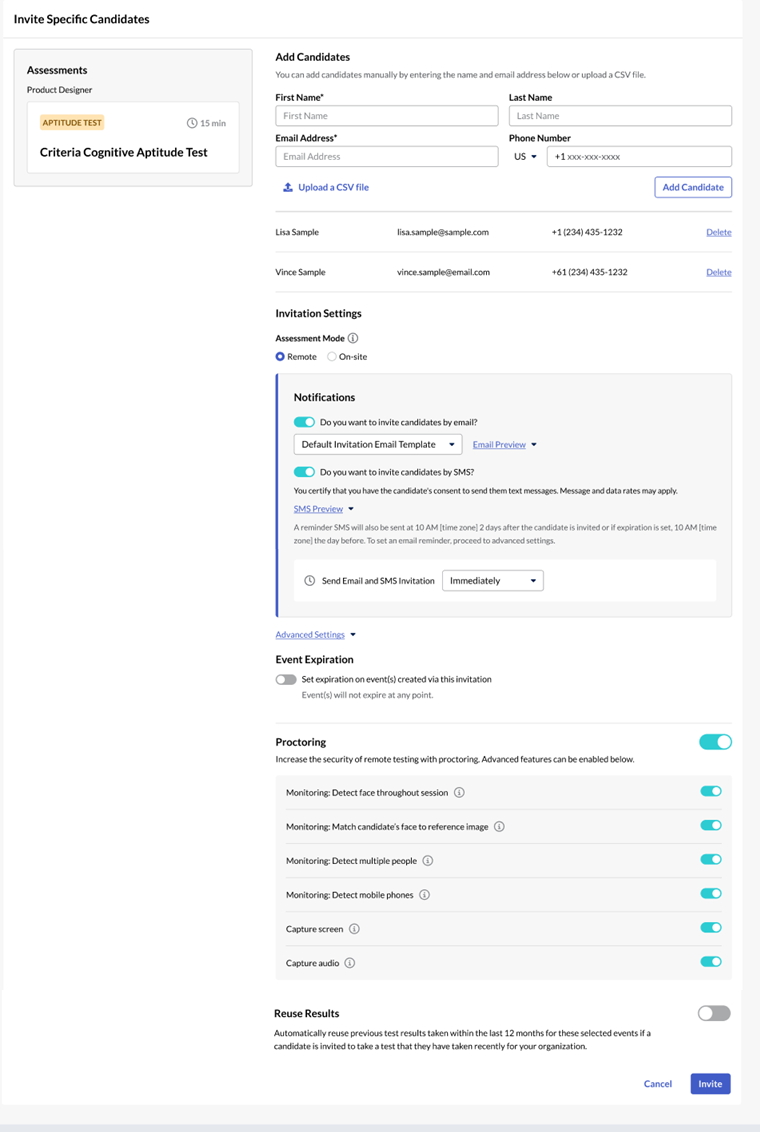This screenshot has width=760, height=1132.
Task: Click phone number +61 (234) 435-1232
Action: pyautogui.click(x=590, y=272)
